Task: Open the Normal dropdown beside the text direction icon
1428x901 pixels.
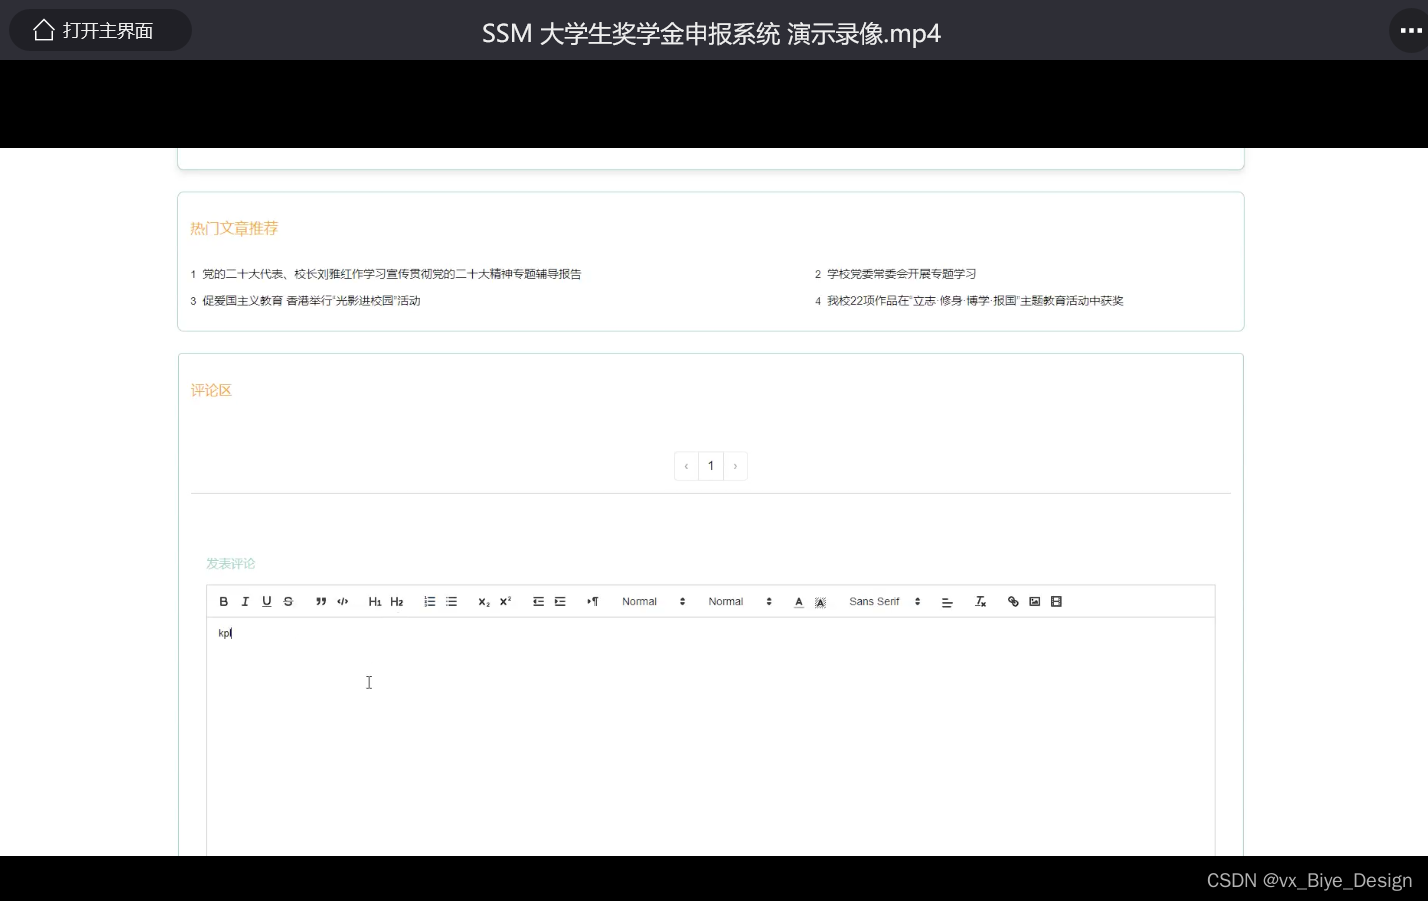Action: [x=654, y=602]
